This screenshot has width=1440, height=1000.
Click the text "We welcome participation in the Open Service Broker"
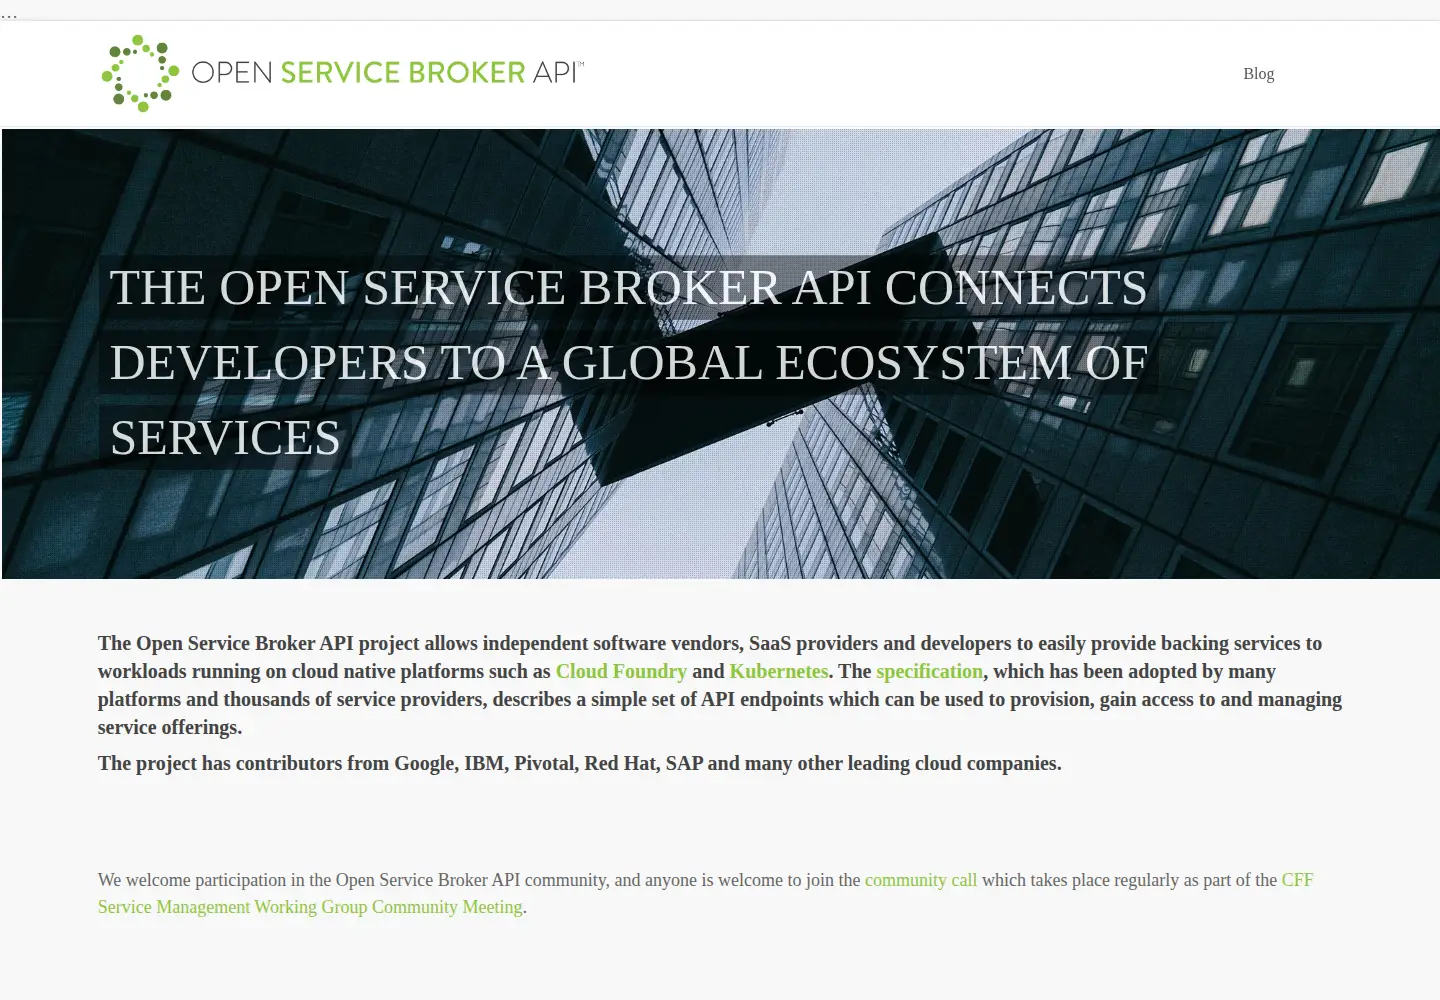309,880
